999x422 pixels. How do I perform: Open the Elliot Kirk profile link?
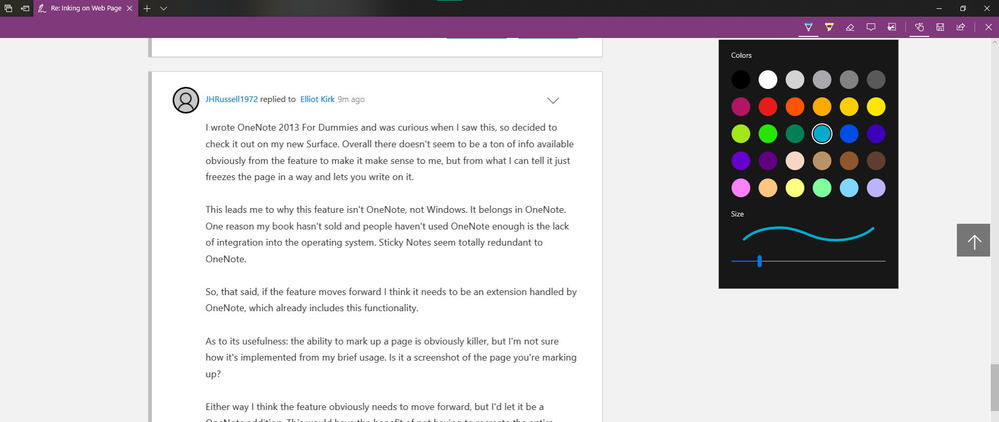point(317,99)
